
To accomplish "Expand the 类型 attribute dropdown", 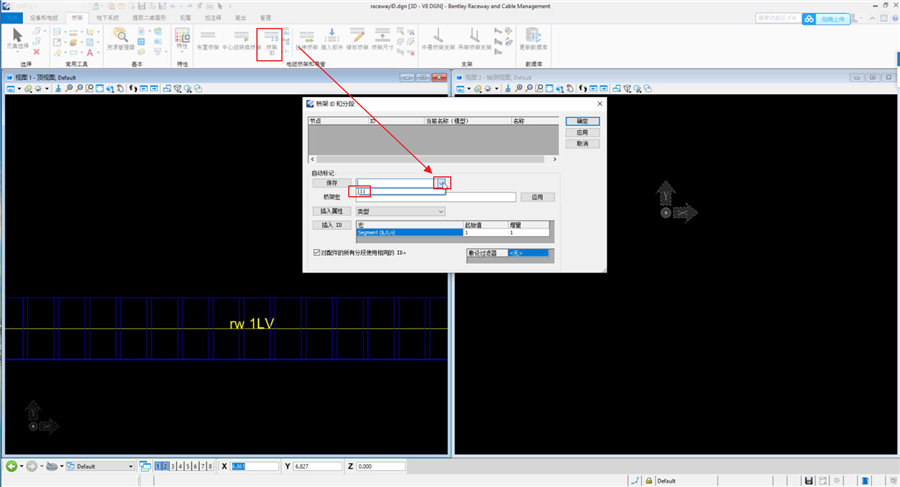I will pos(441,212).
